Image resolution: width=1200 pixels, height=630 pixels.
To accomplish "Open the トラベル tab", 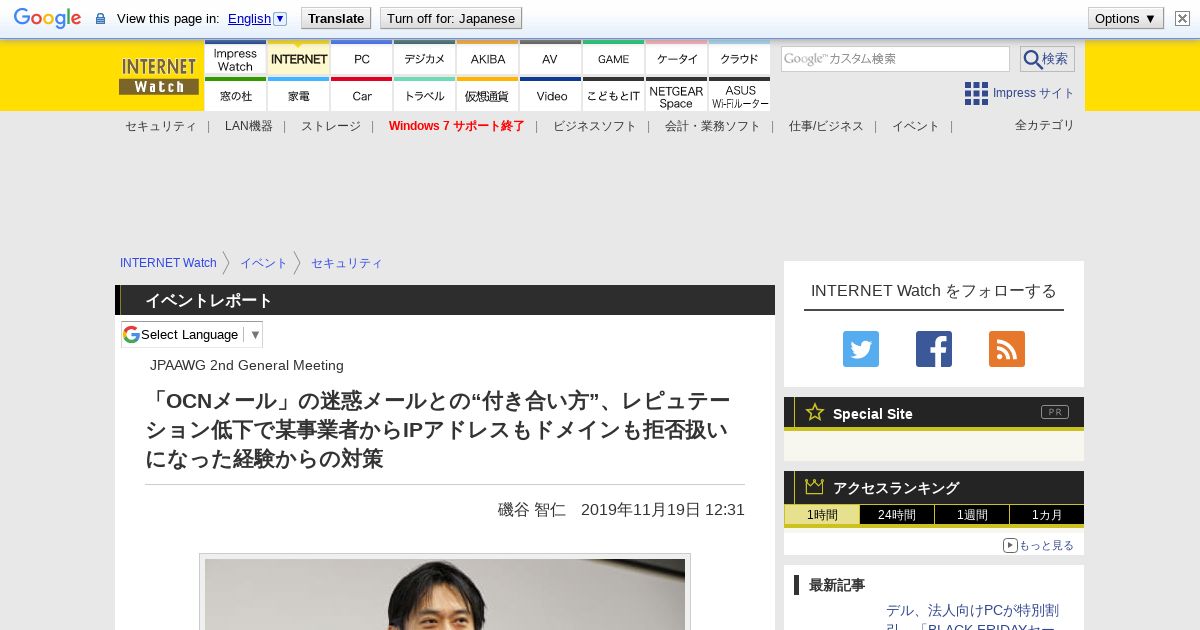I will pos(424,95).
